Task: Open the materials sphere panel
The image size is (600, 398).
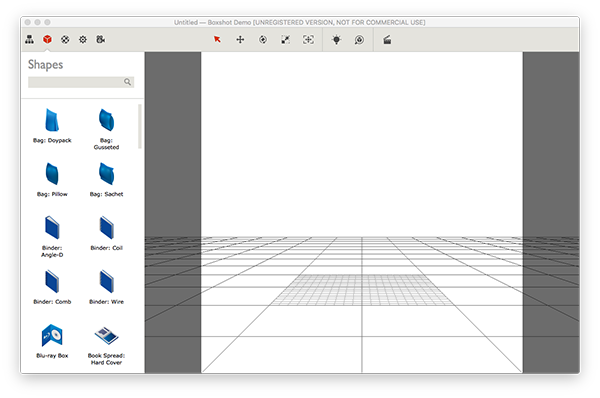Action: (65, 39)
